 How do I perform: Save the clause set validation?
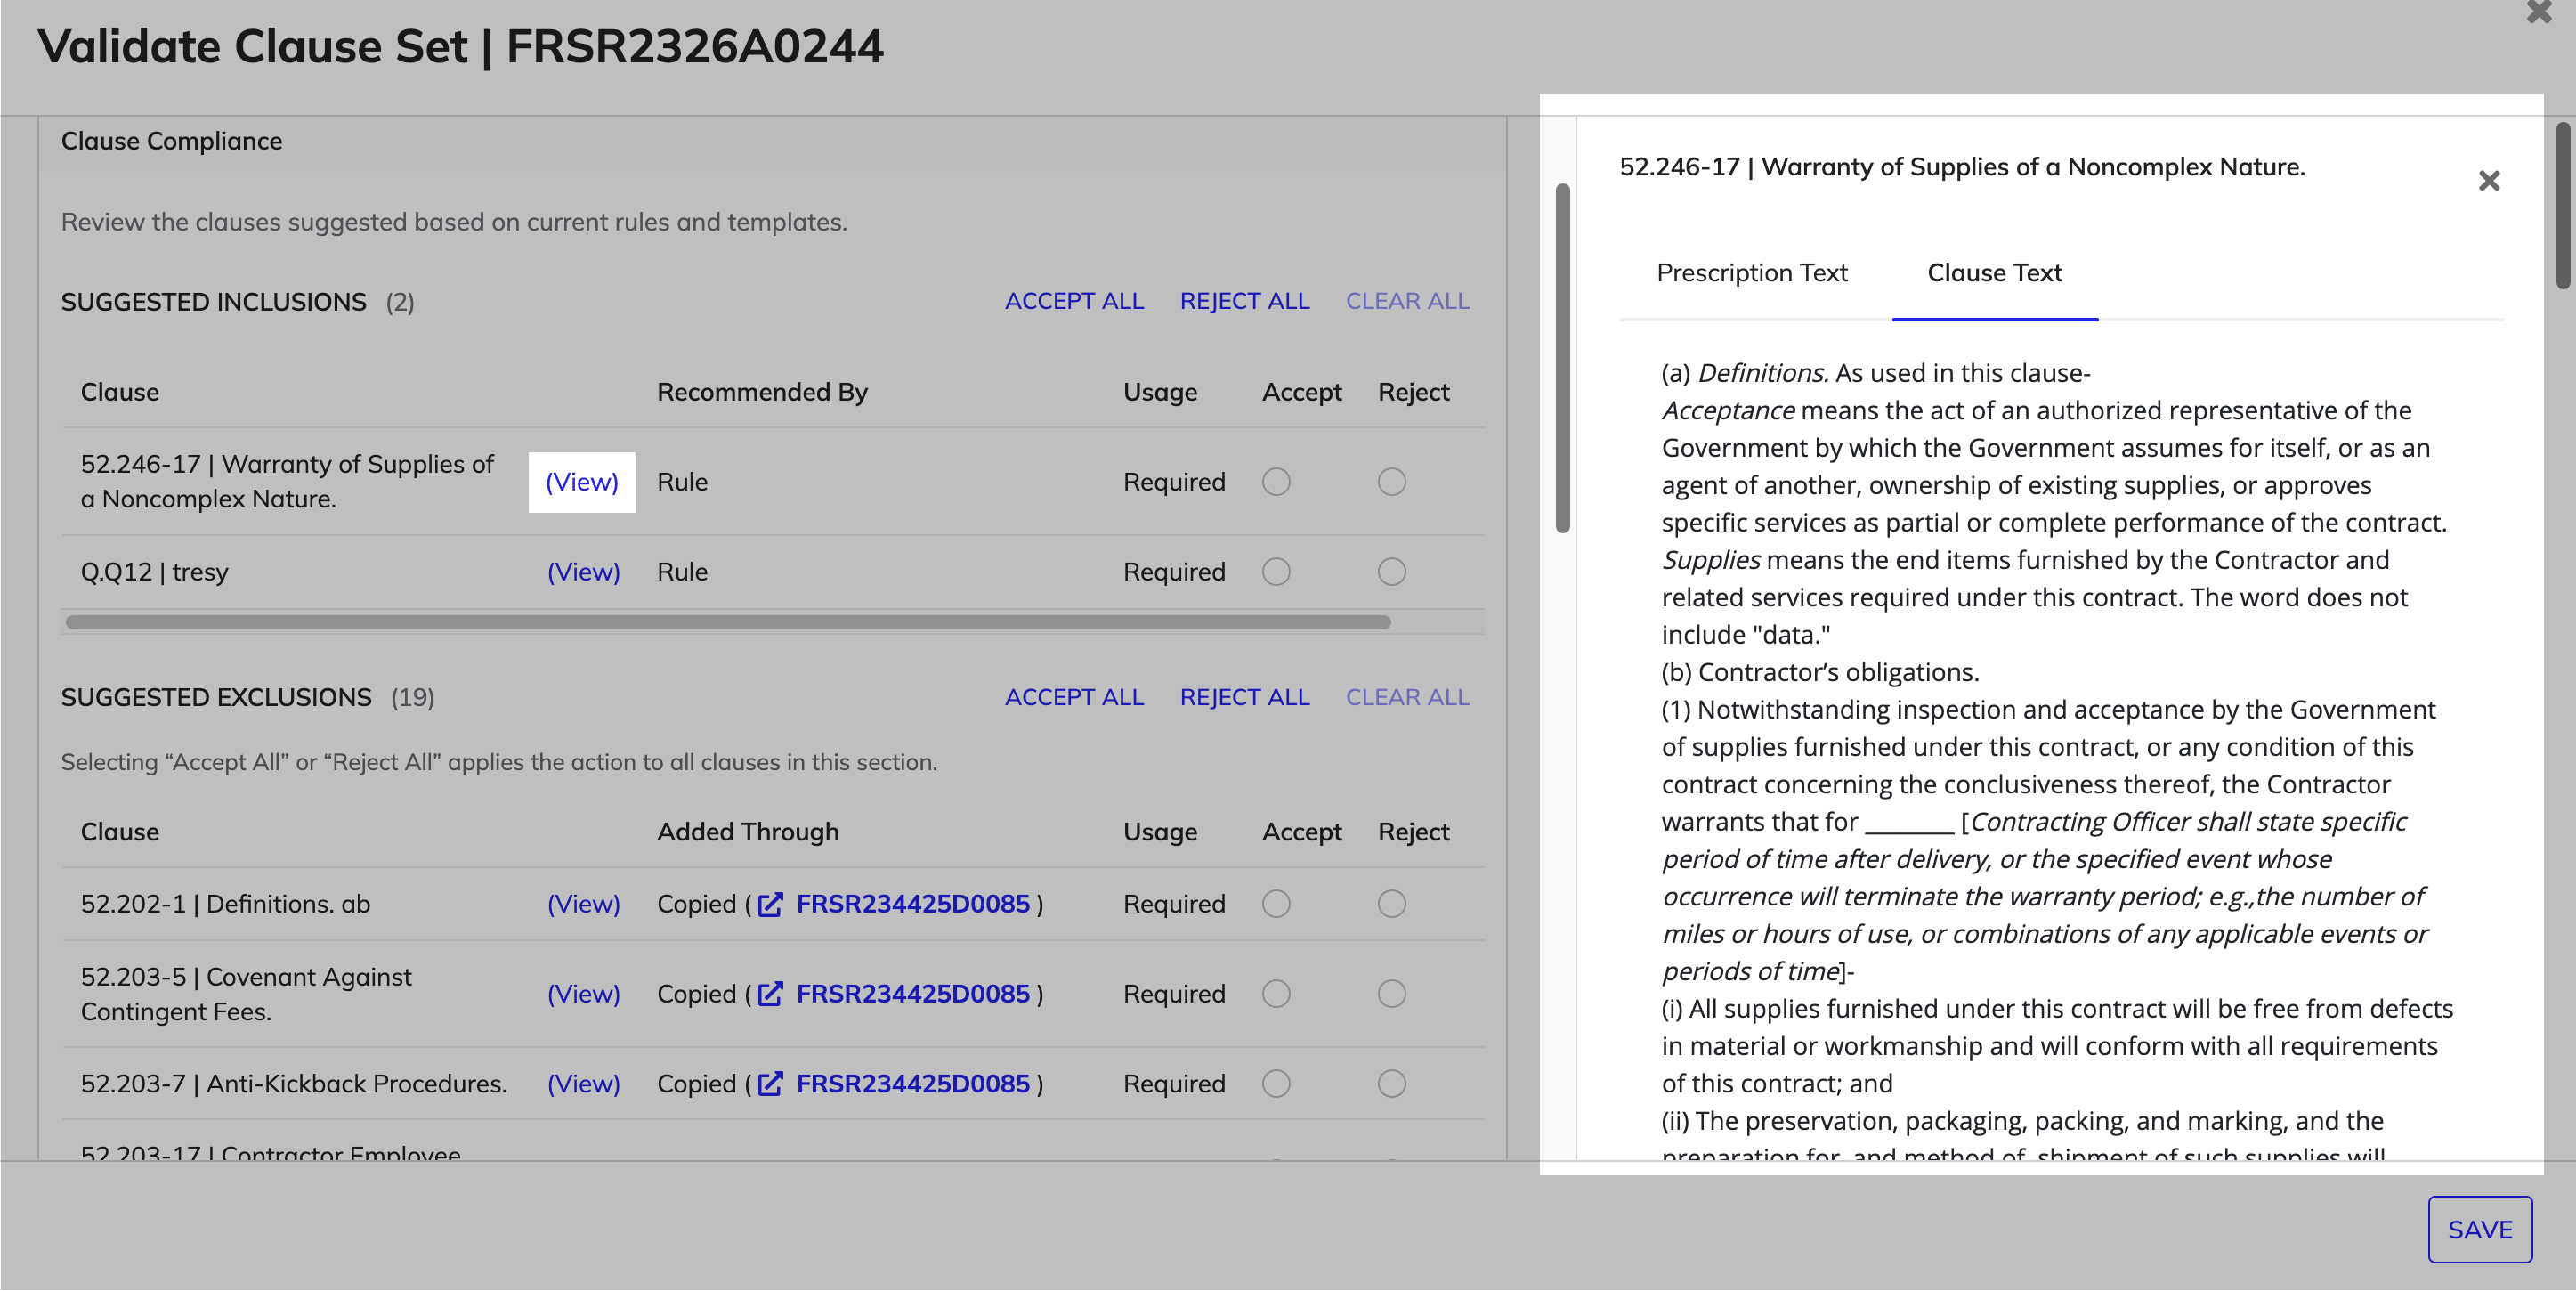pyautogui.click(x=2480, y=1231)
